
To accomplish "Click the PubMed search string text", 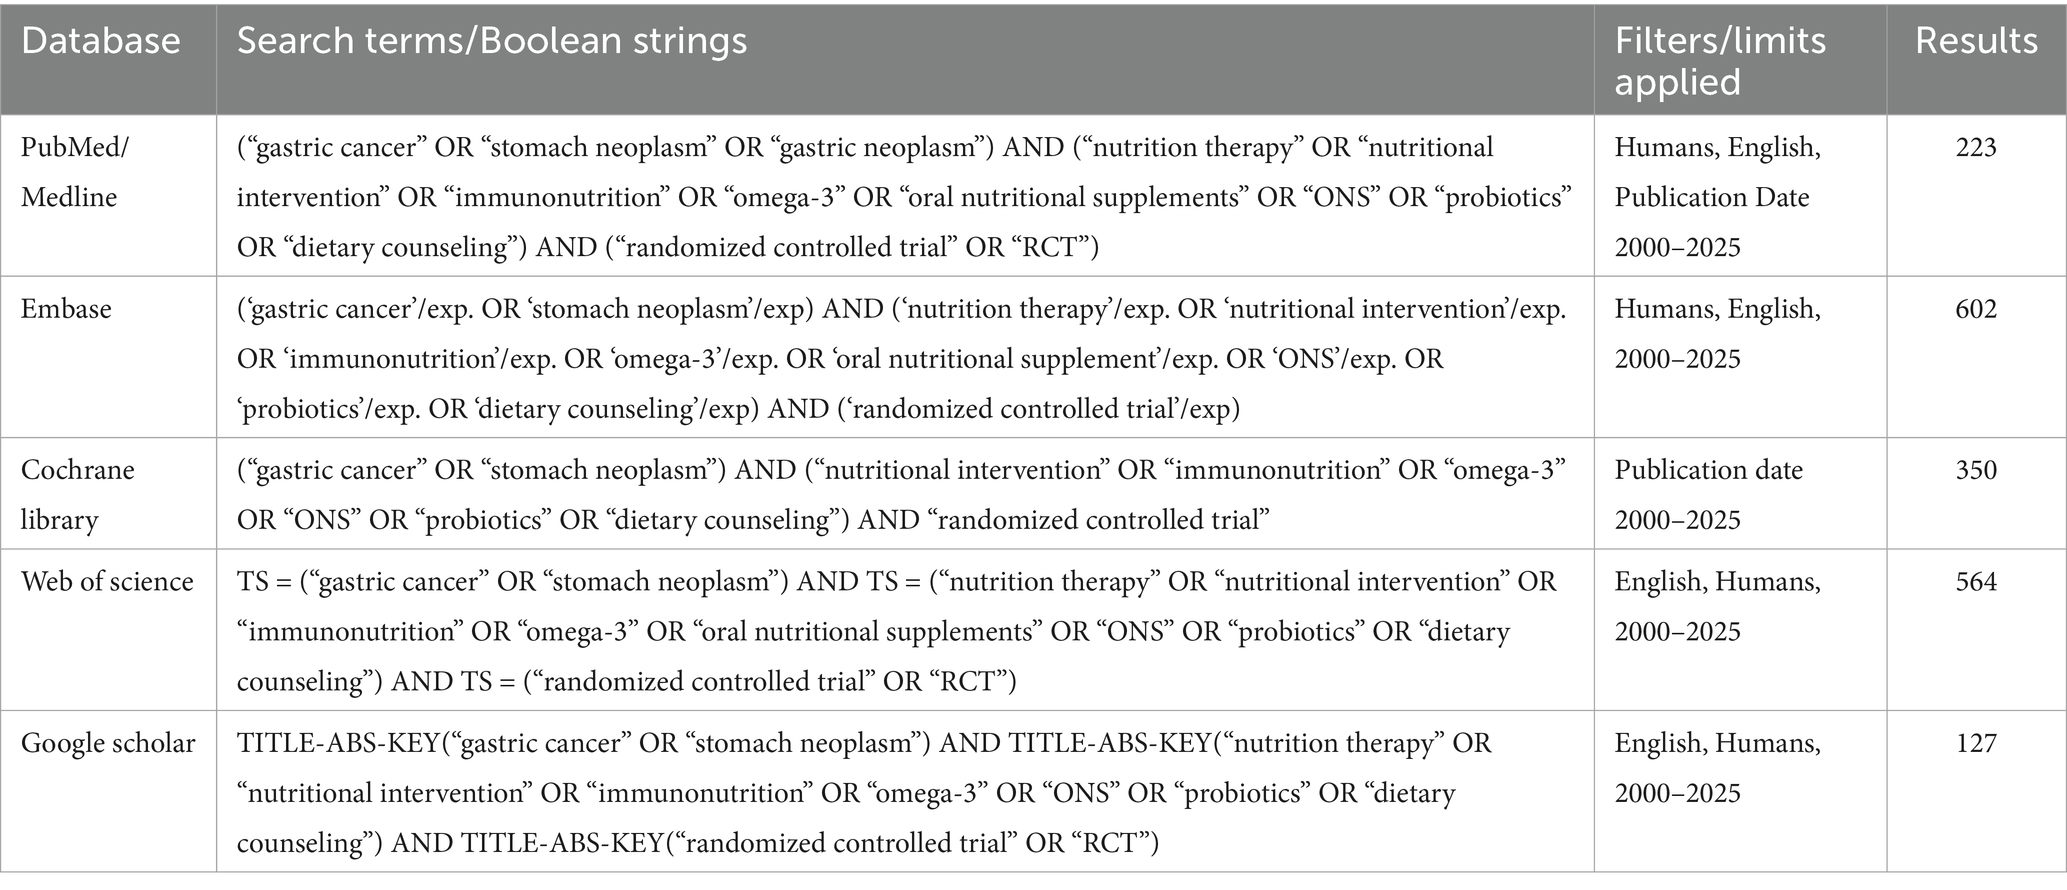I will point(903,197).
